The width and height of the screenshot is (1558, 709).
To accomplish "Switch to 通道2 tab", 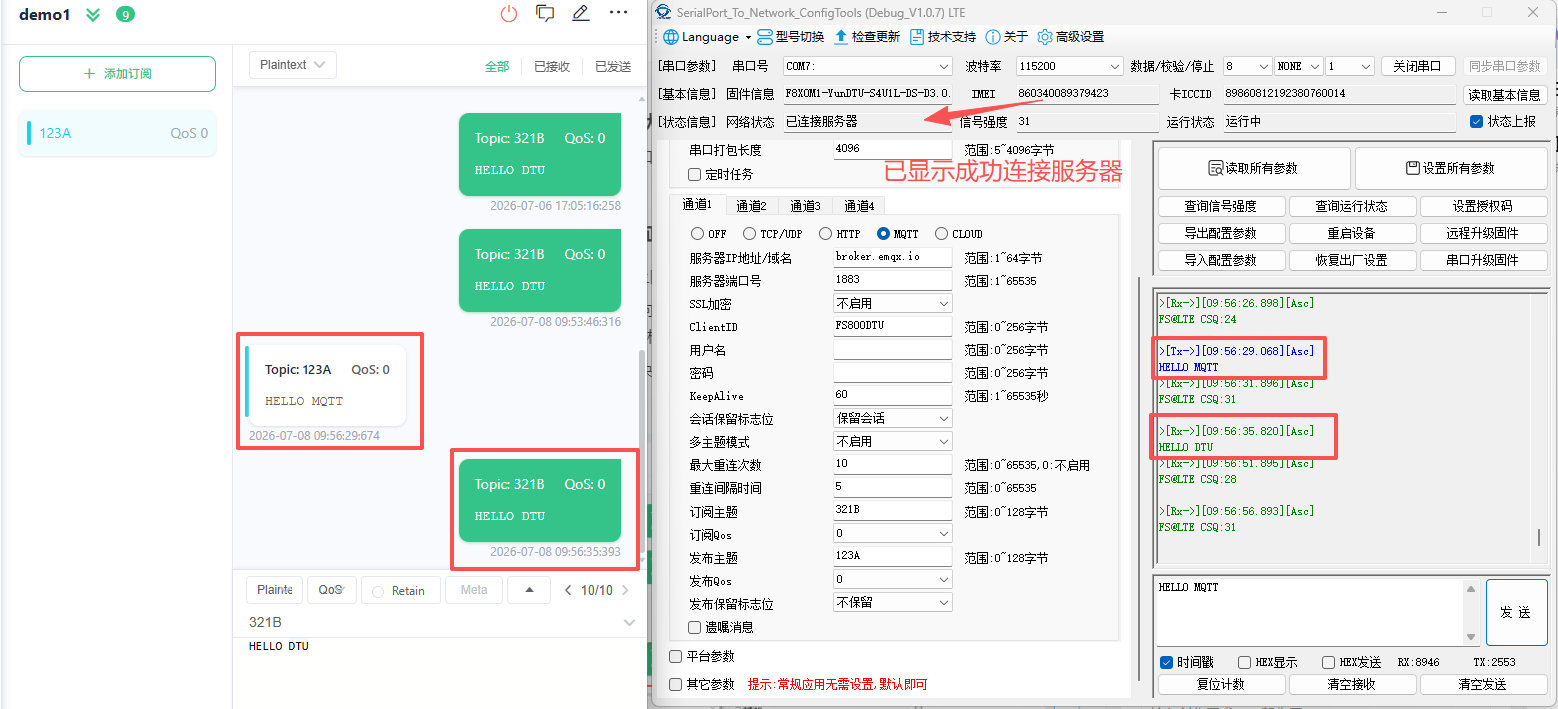I will (751, 206).
